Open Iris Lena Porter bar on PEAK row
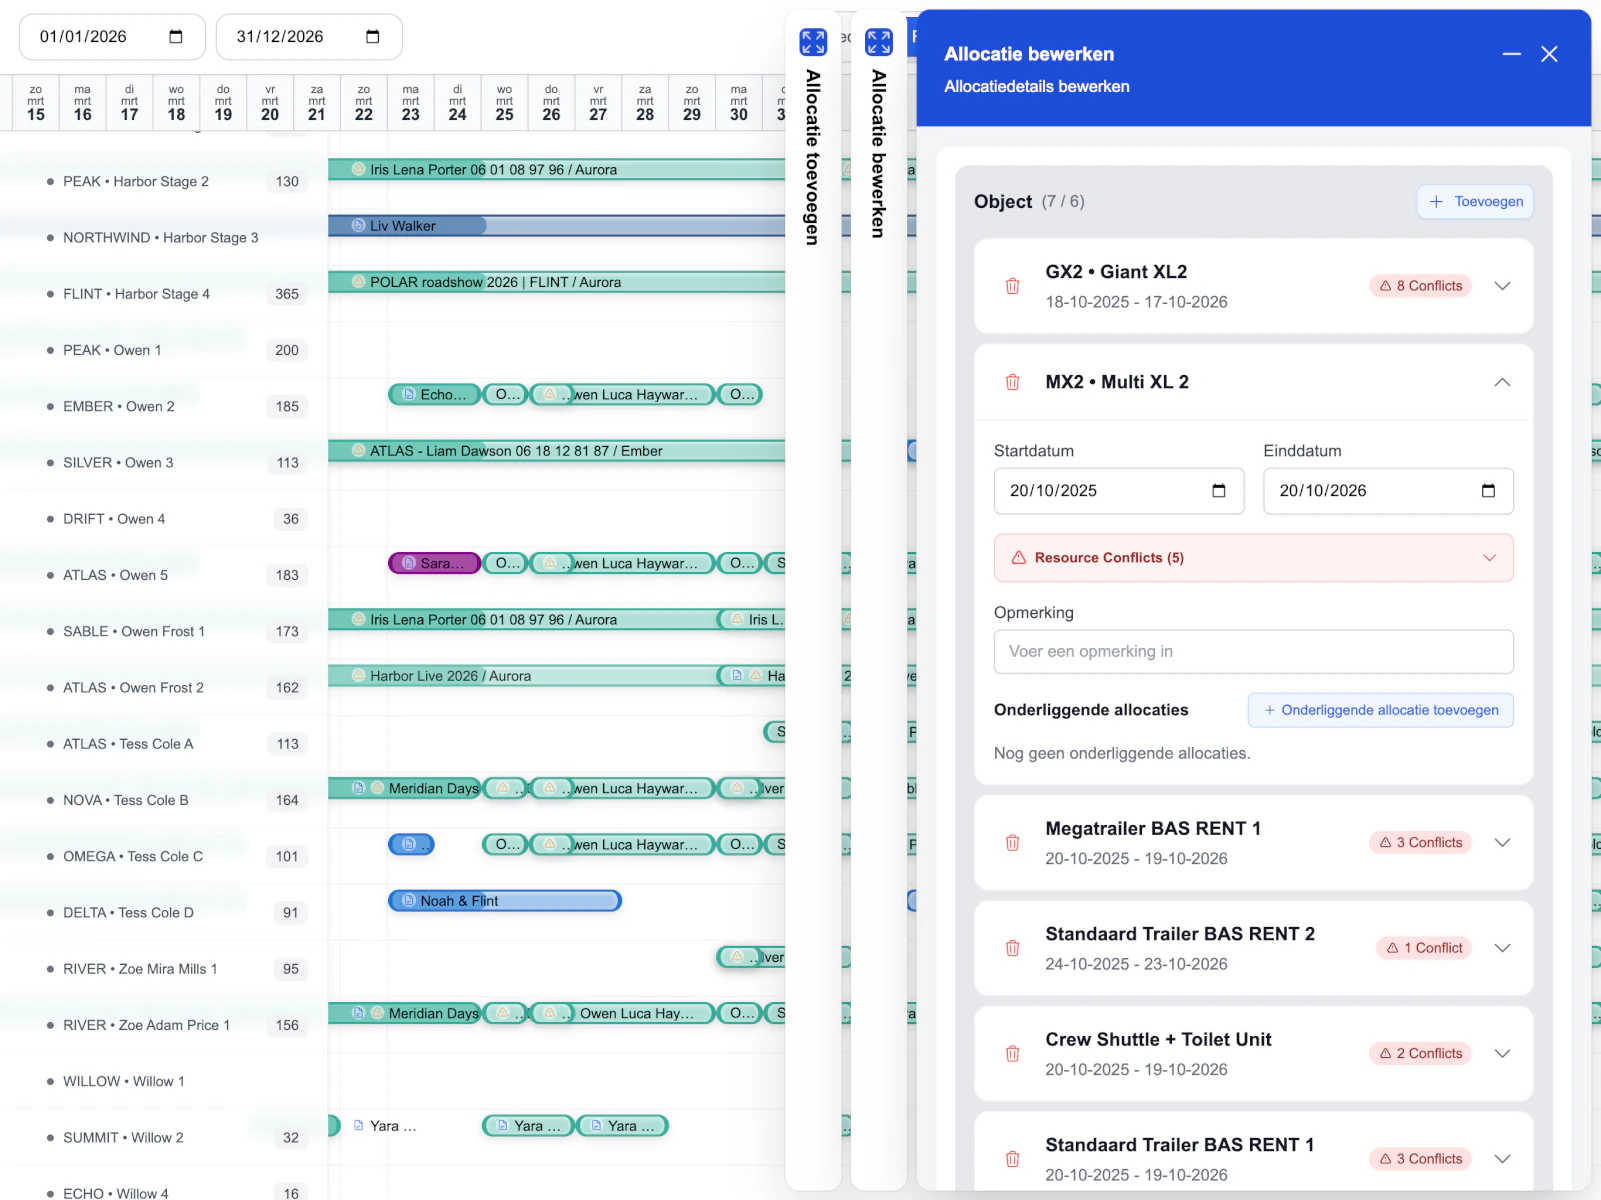Viewport: 1601px width, 1200px height. 556,170
